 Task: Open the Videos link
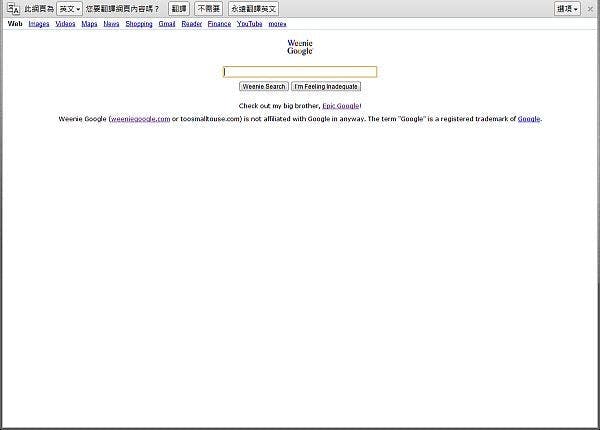coord(65,24)
